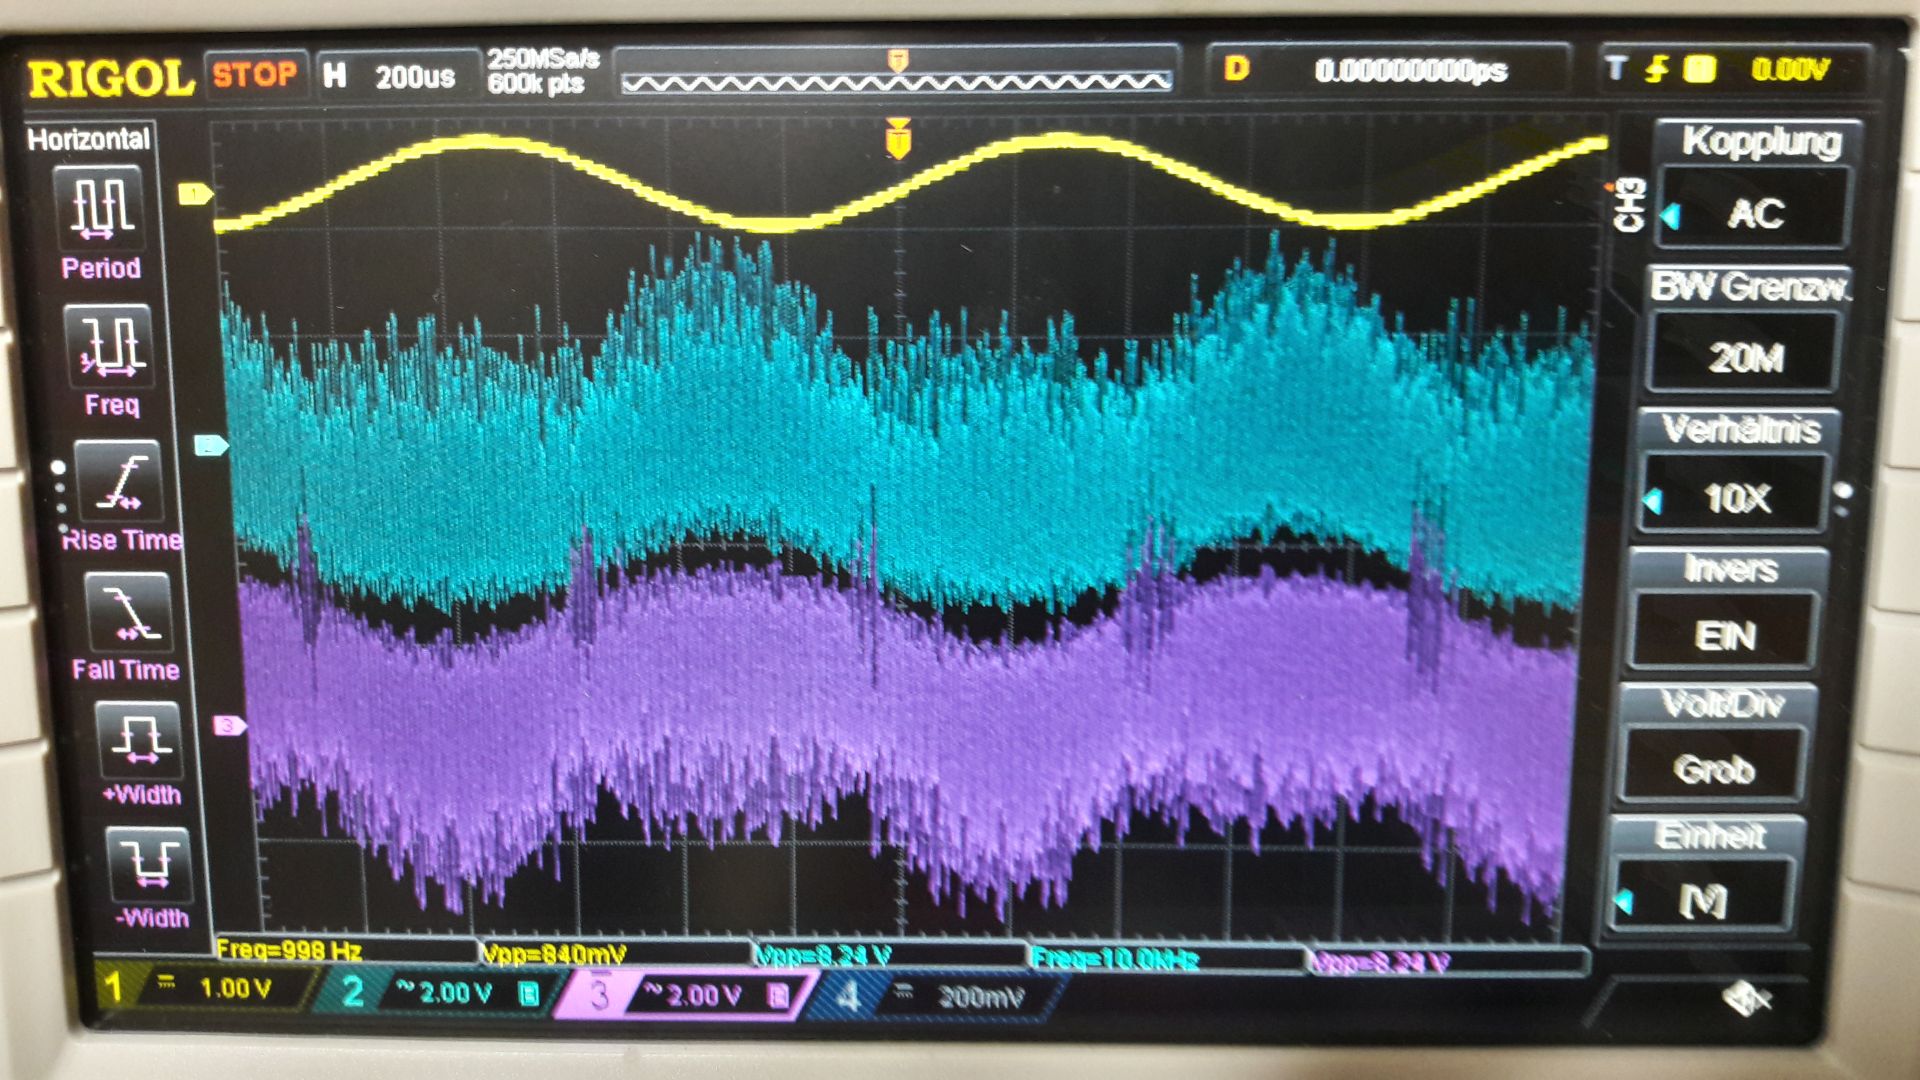The width and height of the screenshot is (1920, 1080).
Task: Click the RIGOL logo
Action: click(109, 78)
